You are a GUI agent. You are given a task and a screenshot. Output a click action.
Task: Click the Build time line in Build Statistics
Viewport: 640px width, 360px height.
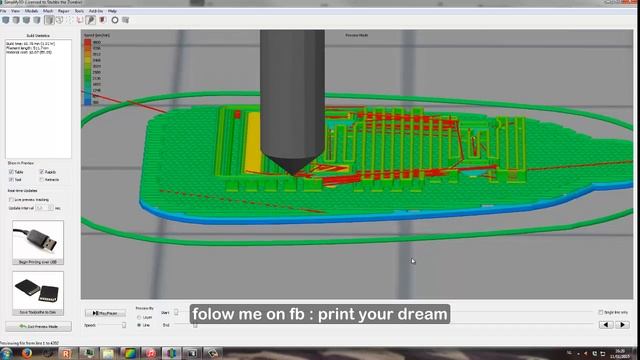pos(31,43)
